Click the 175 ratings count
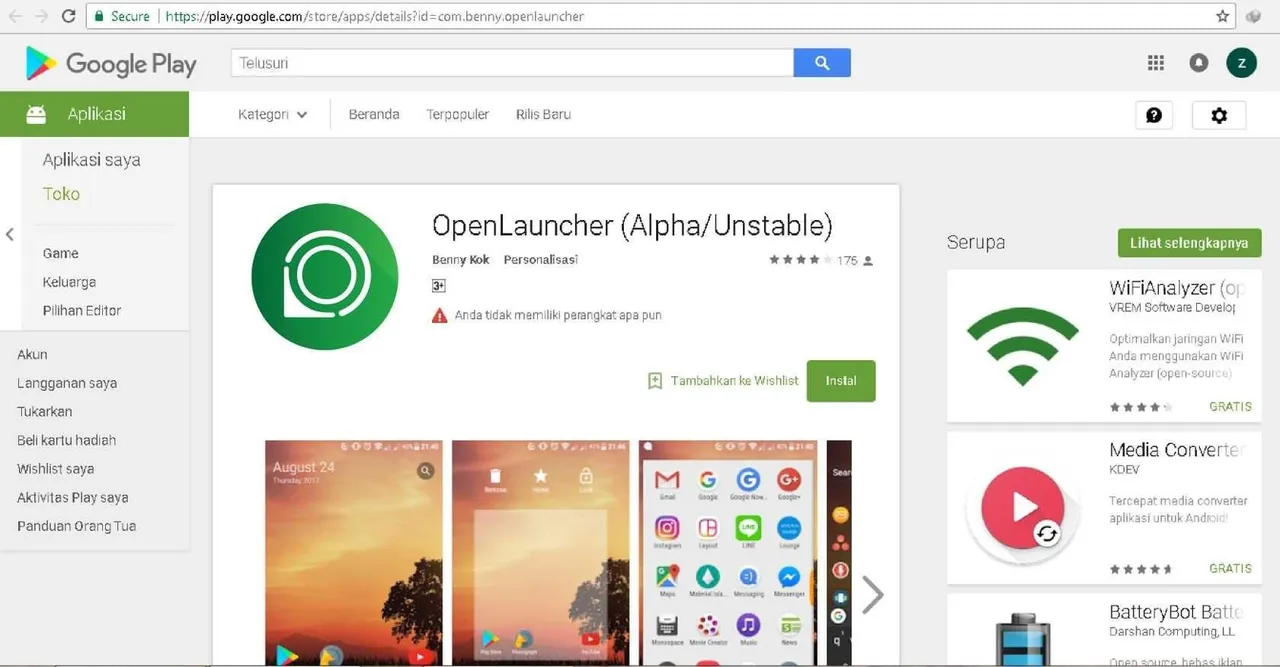The image size is (1280, 667). click(x=847, y=260)
